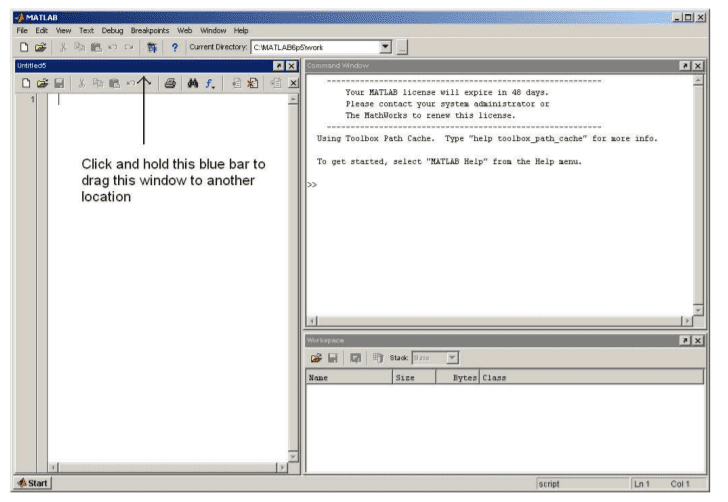Click the Open file icon in editor toolbar
This screenshot has height=502, width=728.
click(43, 83)
